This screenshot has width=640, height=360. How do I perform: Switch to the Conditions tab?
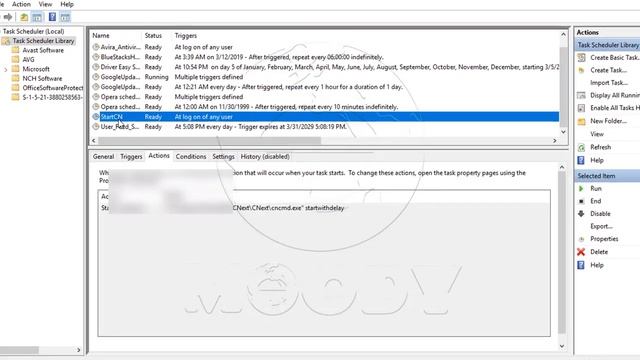click(x=191, y=157)
